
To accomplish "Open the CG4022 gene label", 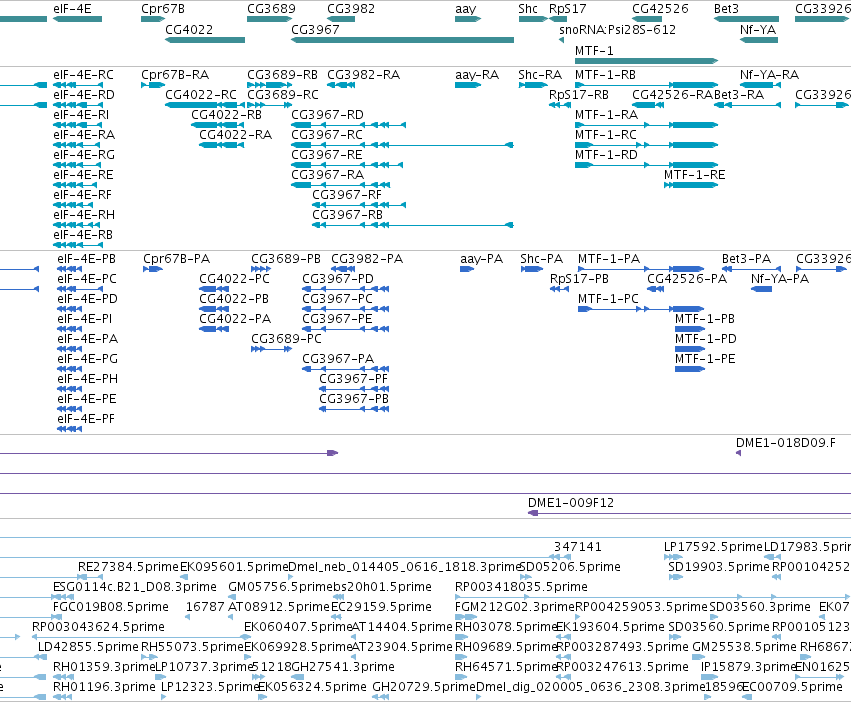I will coord(189,29).
